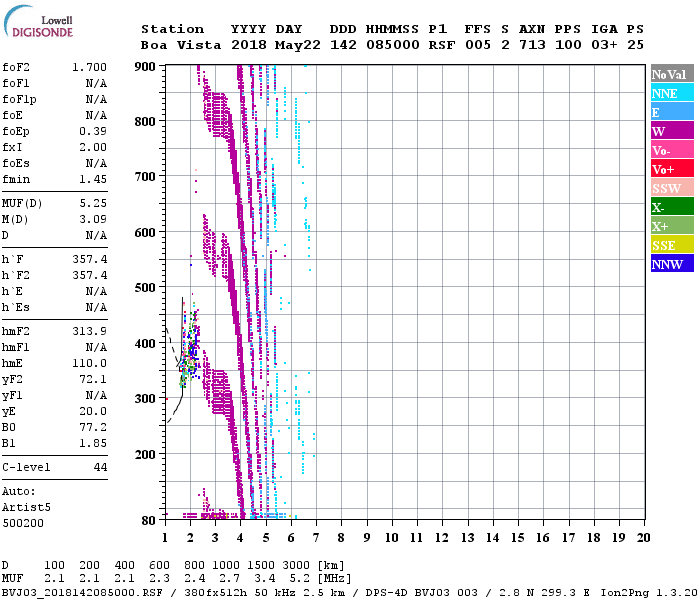This screenshot has height=600, width=700.
Task: Select the X- dark green swatch
Action: click(x=672, y=207)
